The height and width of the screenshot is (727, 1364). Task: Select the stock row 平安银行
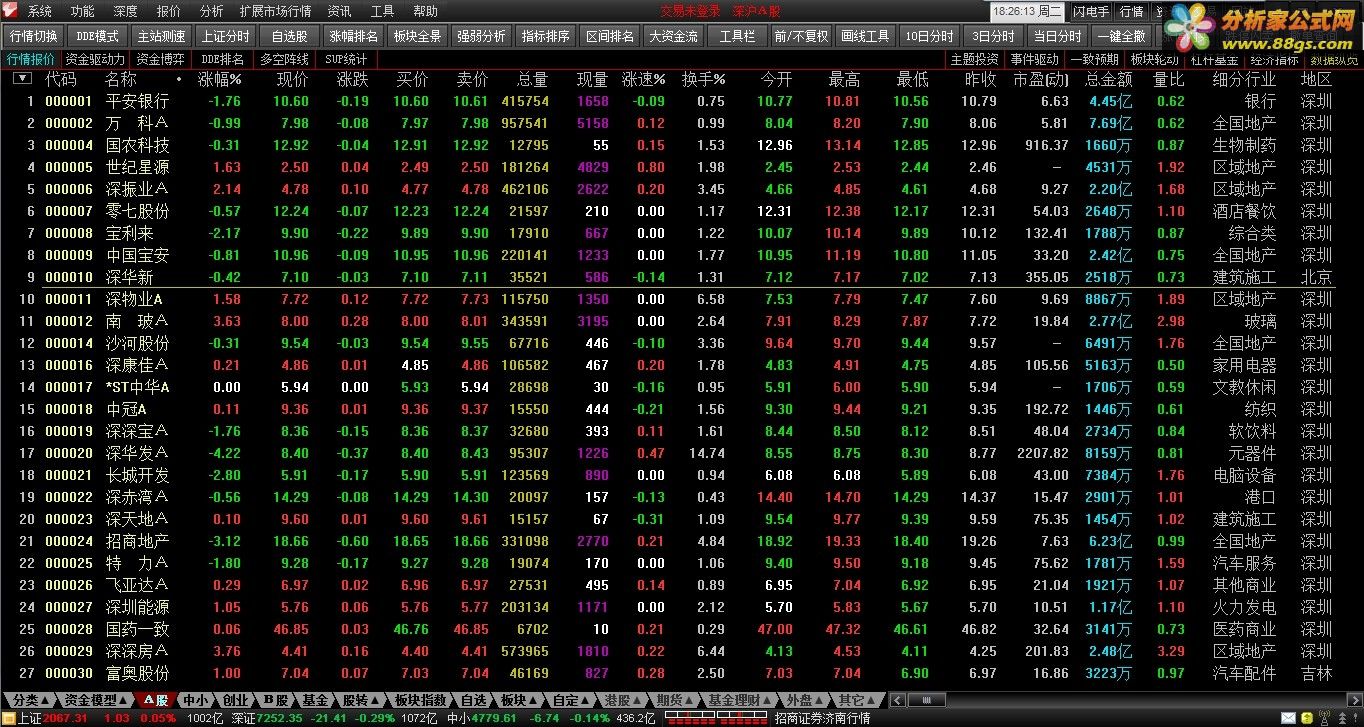click(x=682, y=101)
